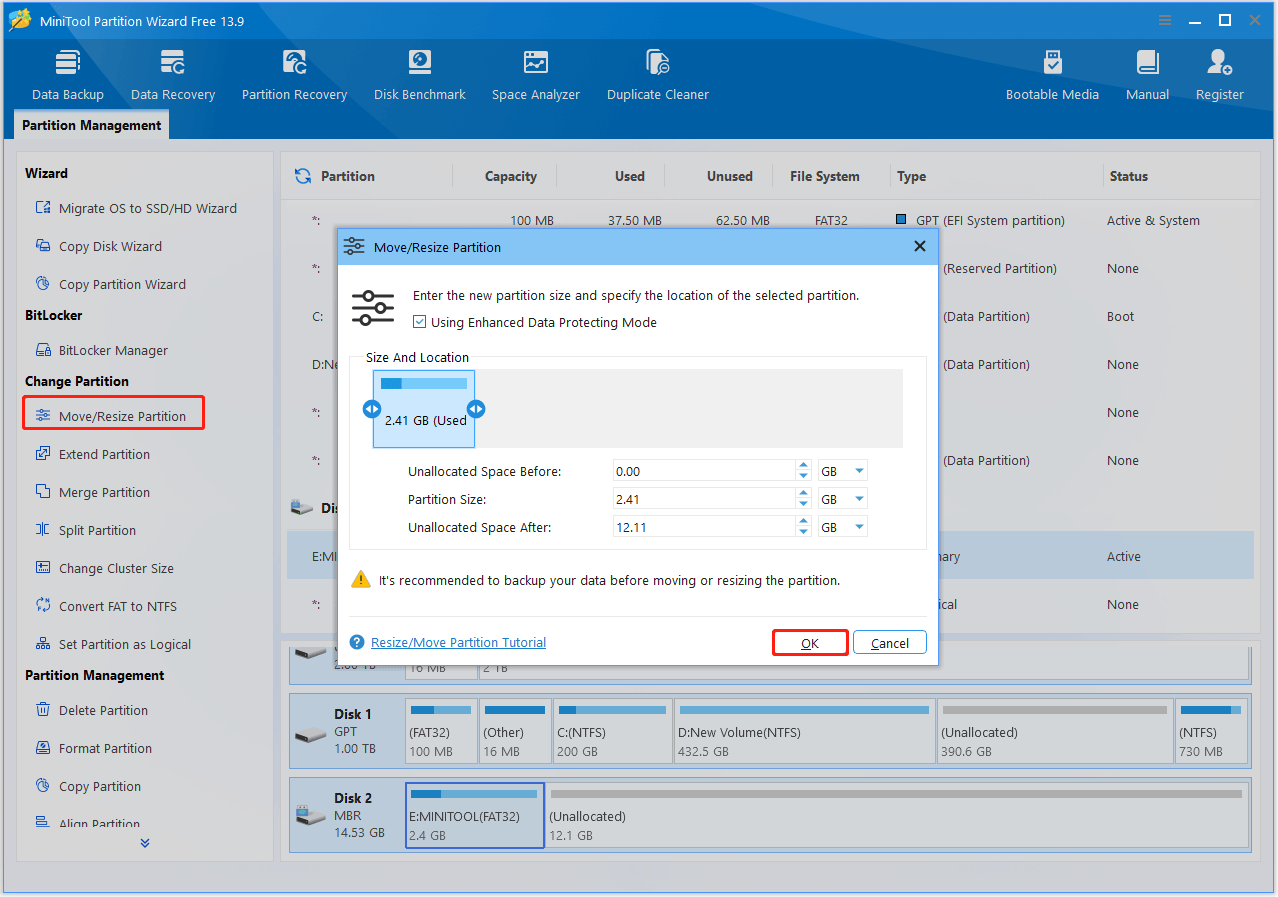This screenshot has height=897, width=1278.
Task: Sort by Unused column header
Action: tap(730, 176)
